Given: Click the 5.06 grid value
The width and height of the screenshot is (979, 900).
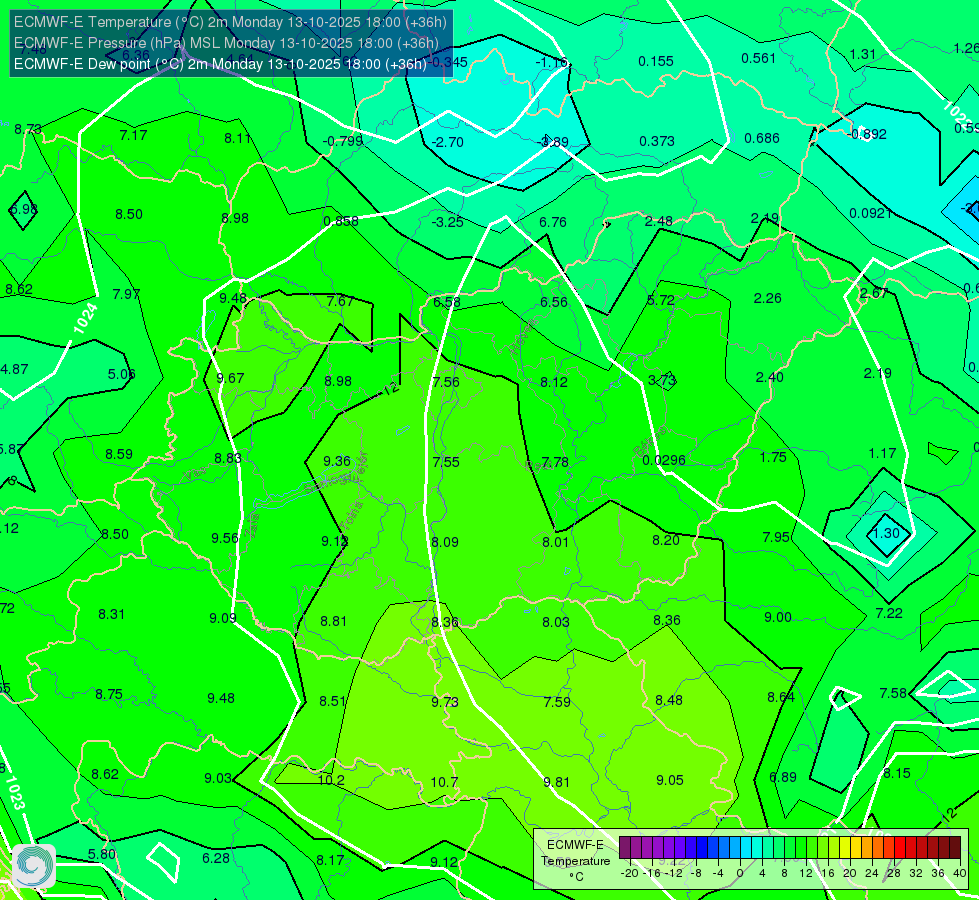Looking at the screenshot, I should point(121,374).
